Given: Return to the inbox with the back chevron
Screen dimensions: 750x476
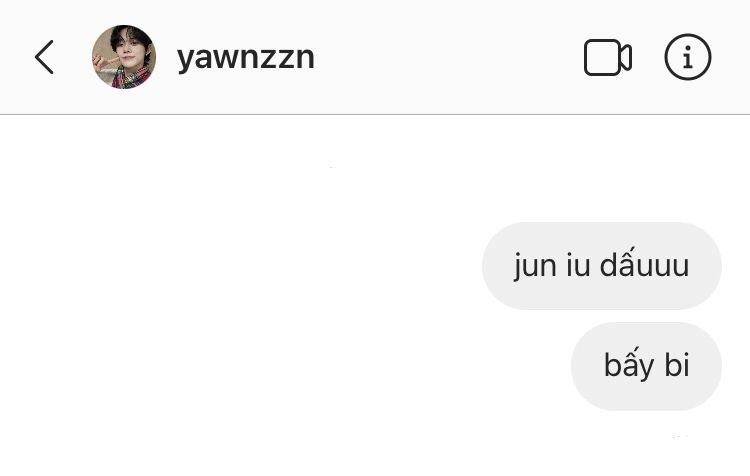Looking at the screenshot, I should (44, 57).
